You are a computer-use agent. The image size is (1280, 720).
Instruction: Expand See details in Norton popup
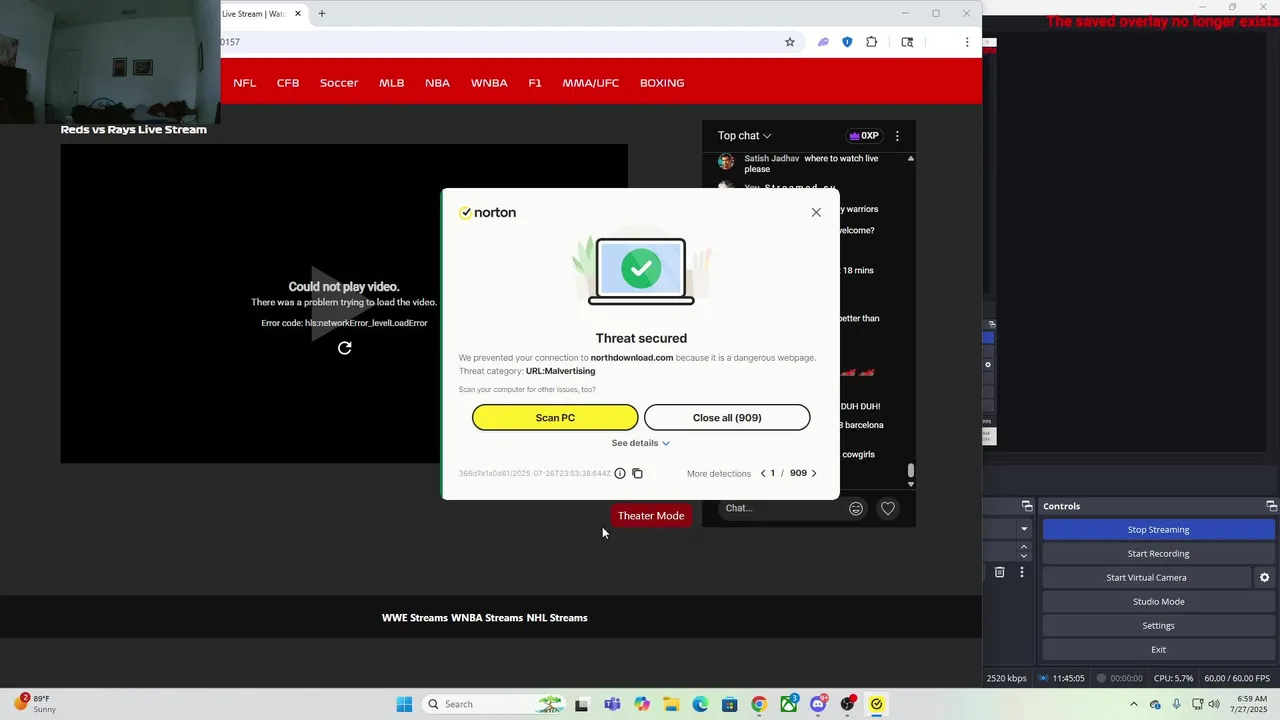click(x=641, y=443)
